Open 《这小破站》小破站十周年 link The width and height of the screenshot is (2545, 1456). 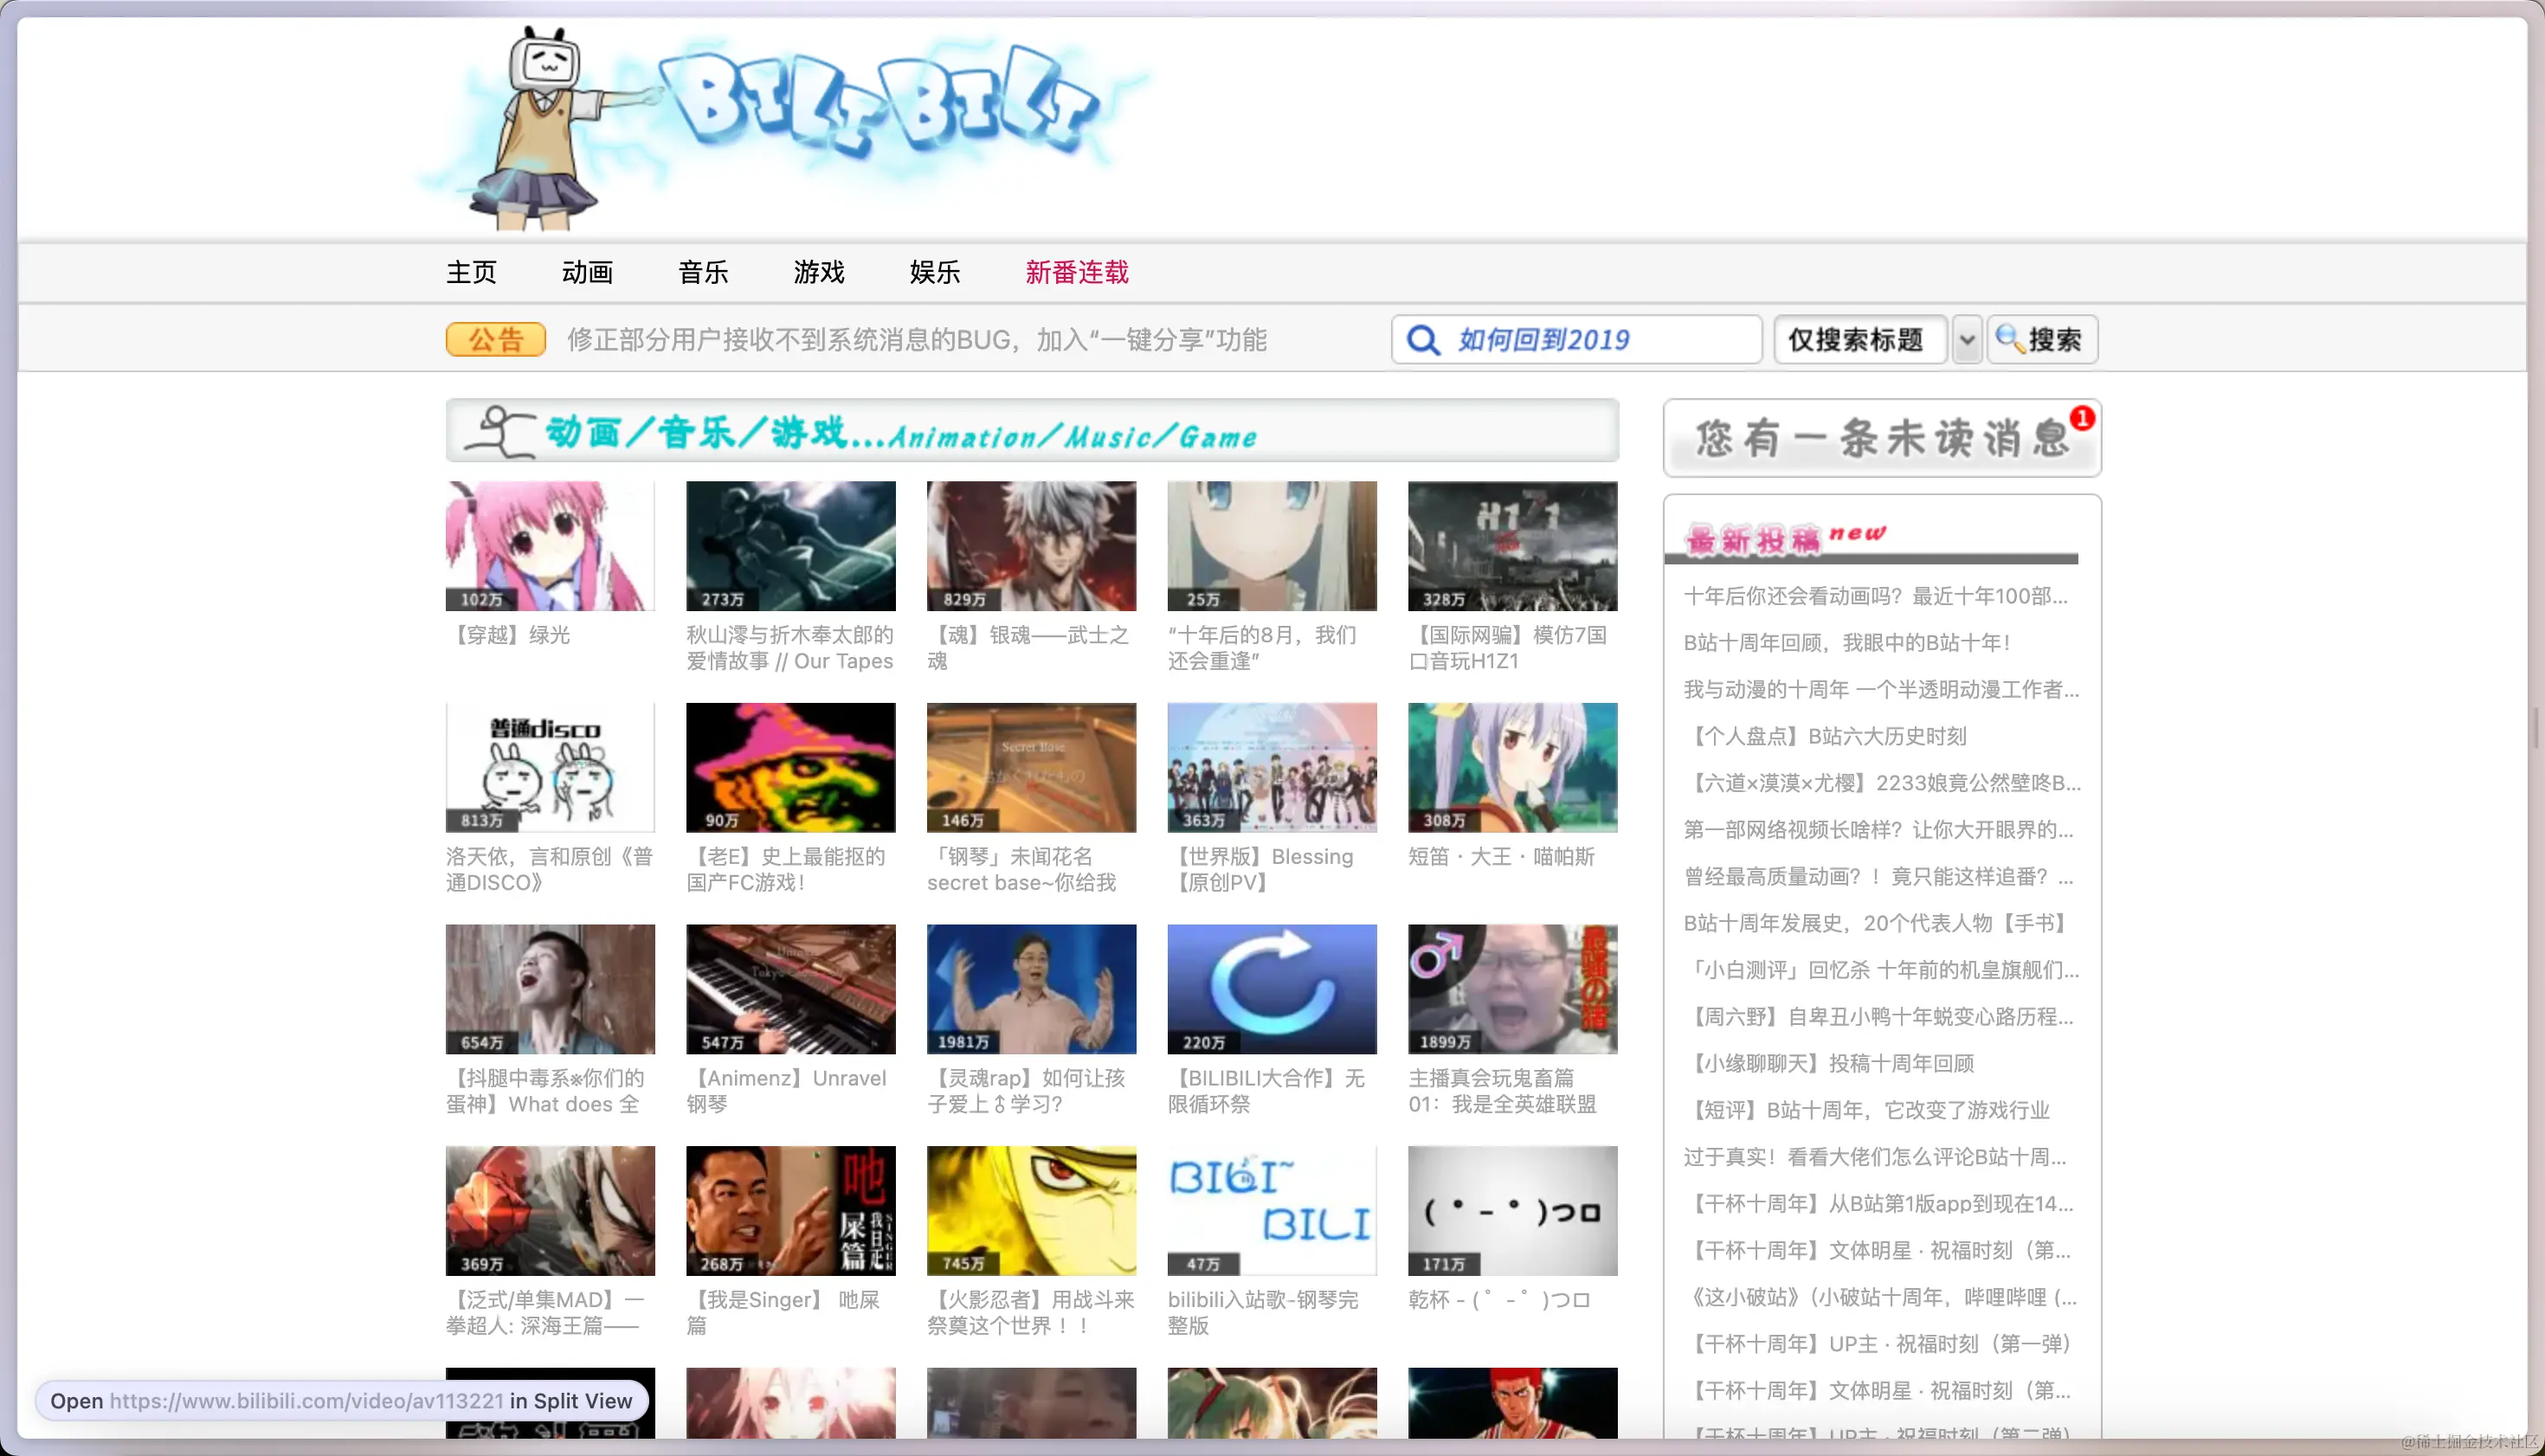(1881, 1298)
